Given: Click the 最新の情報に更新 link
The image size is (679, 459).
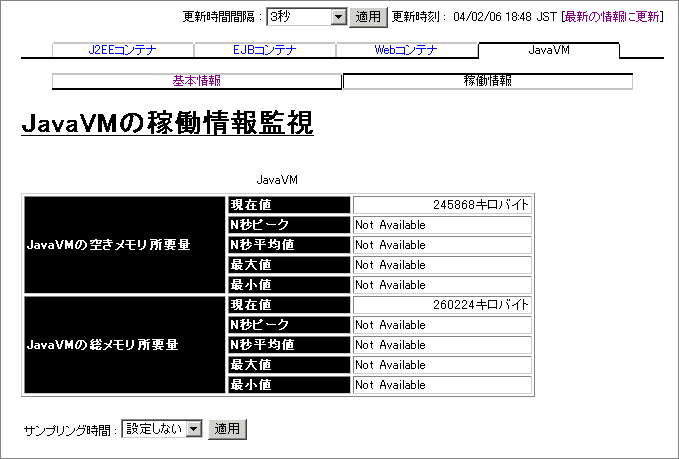Looking at the screenshot, I should click(x=612, y=17).
